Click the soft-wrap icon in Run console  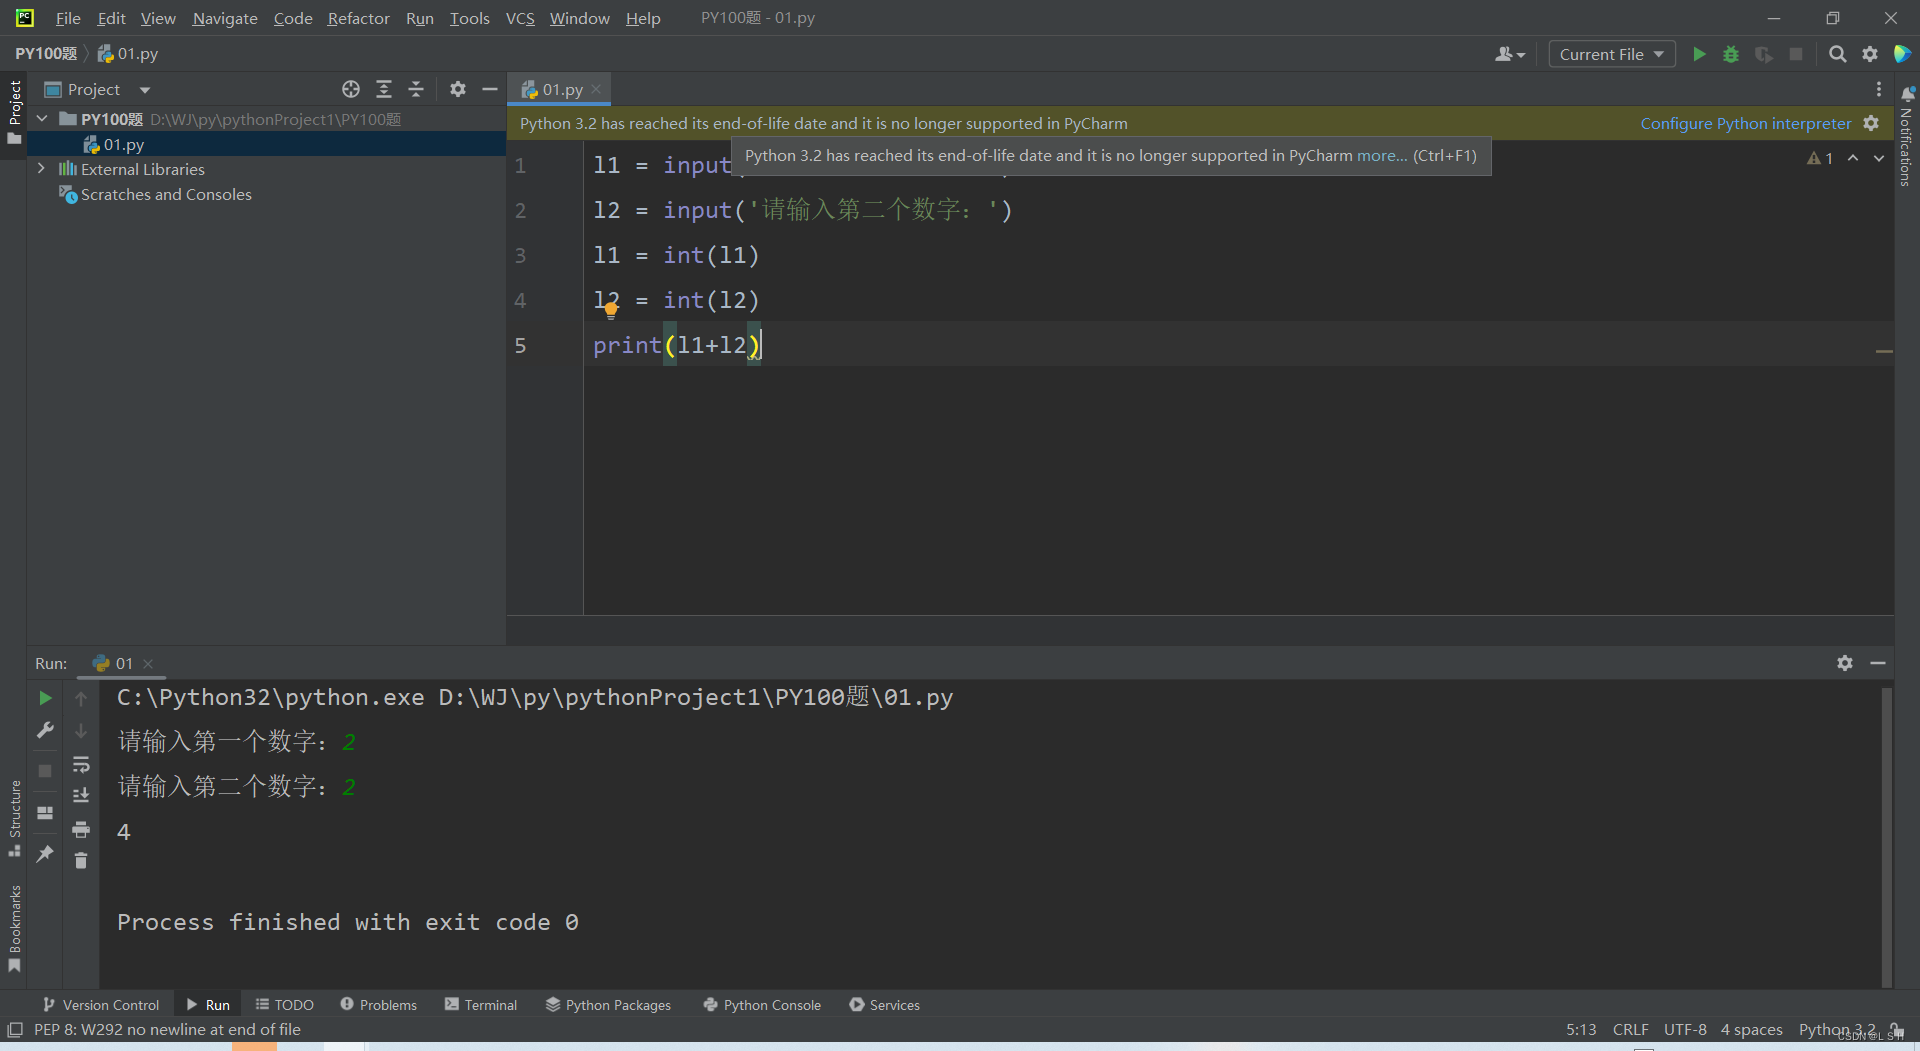pyautogui.click(x=82, y=765)
